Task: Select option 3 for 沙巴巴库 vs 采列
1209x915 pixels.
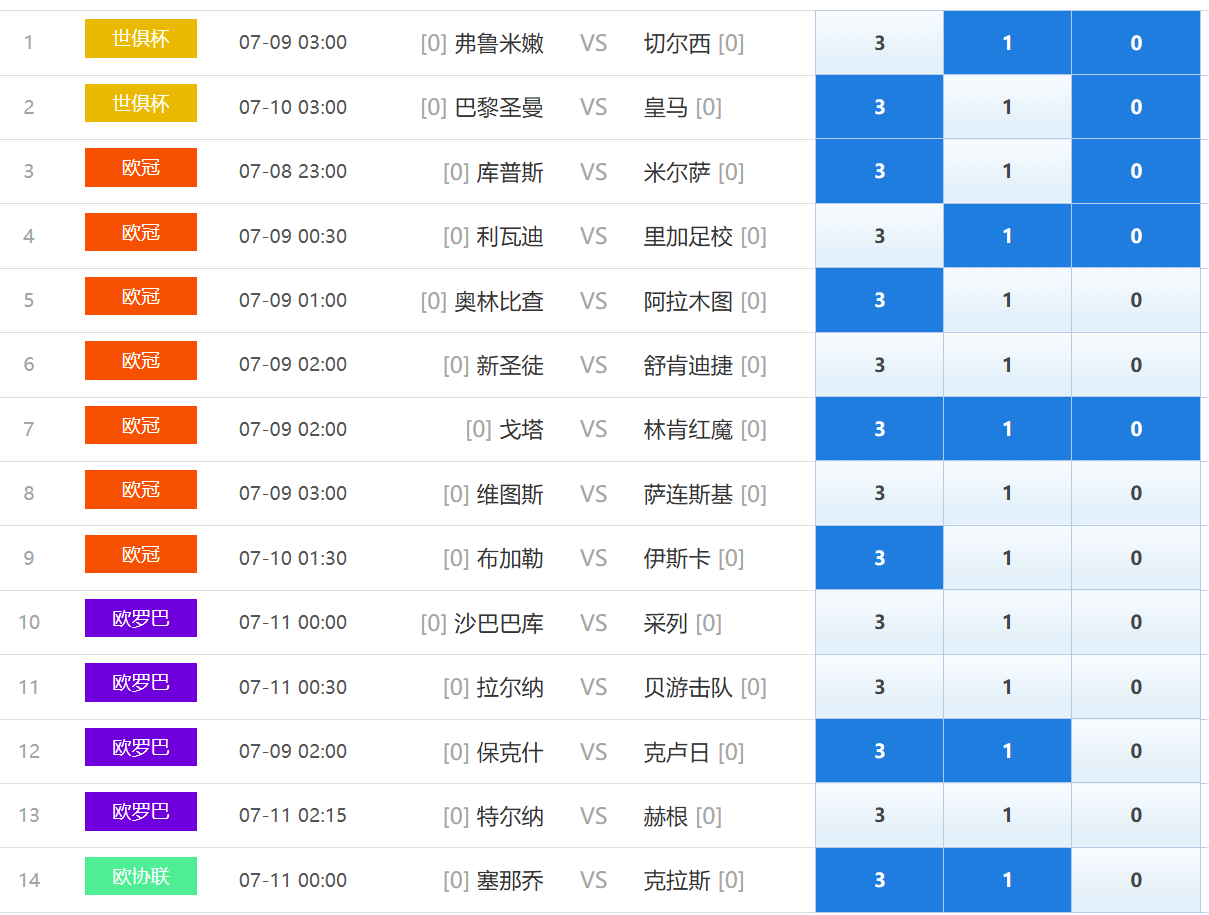Action: 879,622
